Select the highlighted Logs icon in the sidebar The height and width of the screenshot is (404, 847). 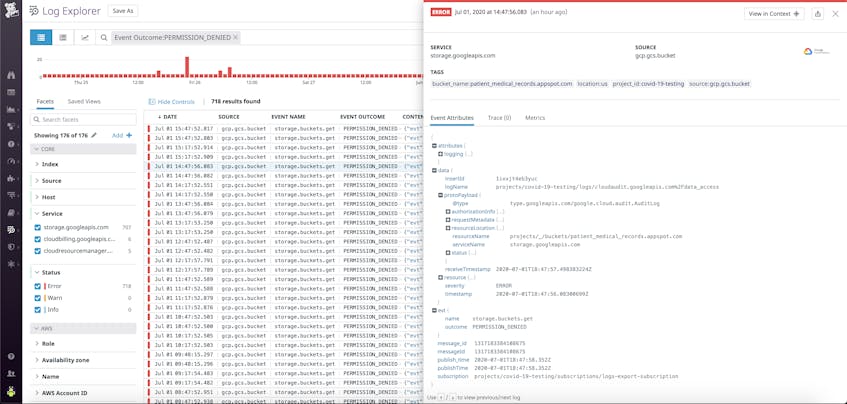(x=11, y=230)
